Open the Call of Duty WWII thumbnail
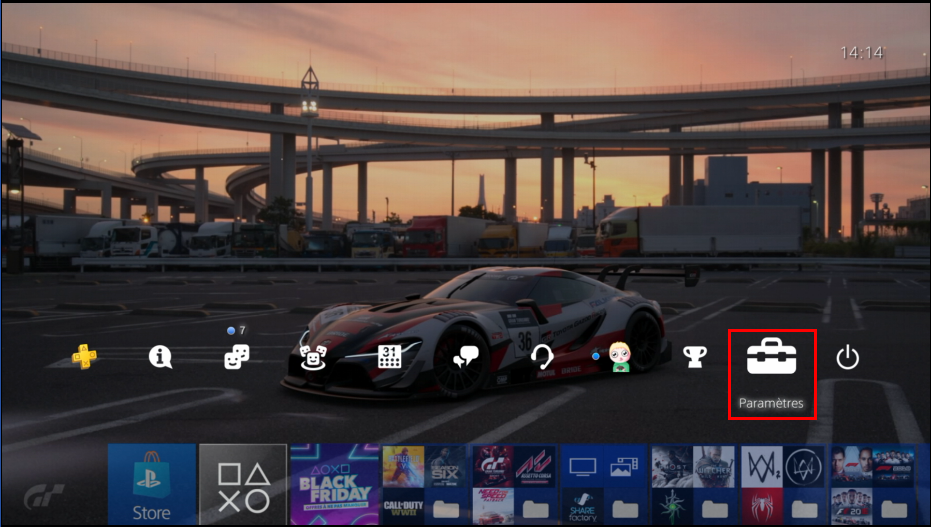The height and width of the screenshot is (527, 931). coord(403,506)
